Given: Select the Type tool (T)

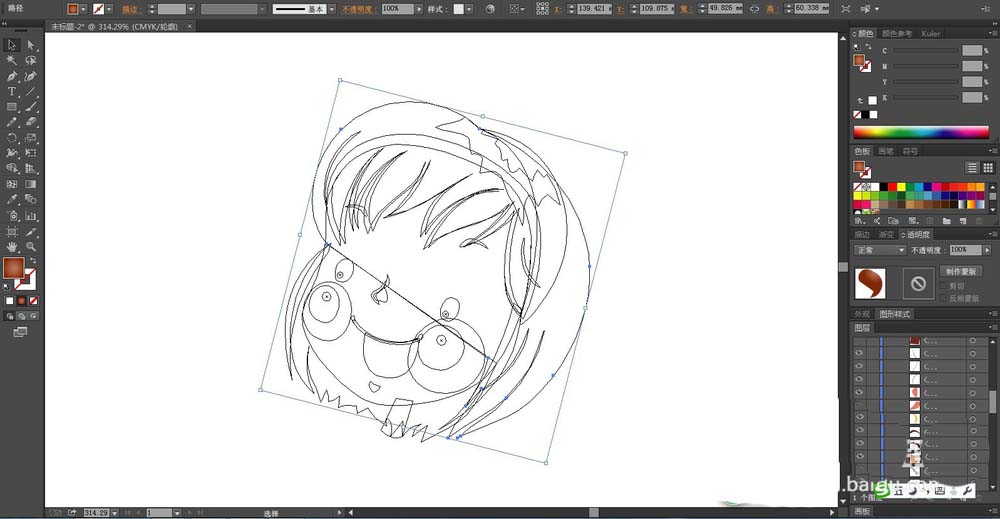Looking at the screenshot, I should [11, 92].
